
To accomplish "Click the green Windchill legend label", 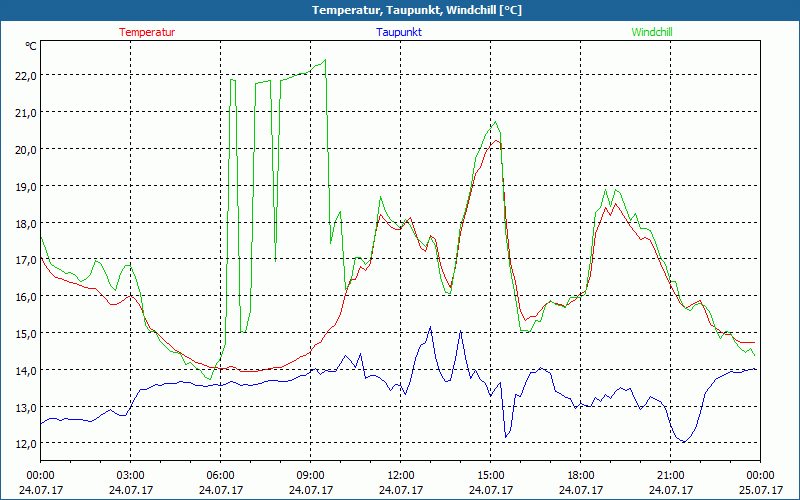I will pos(651,32).
